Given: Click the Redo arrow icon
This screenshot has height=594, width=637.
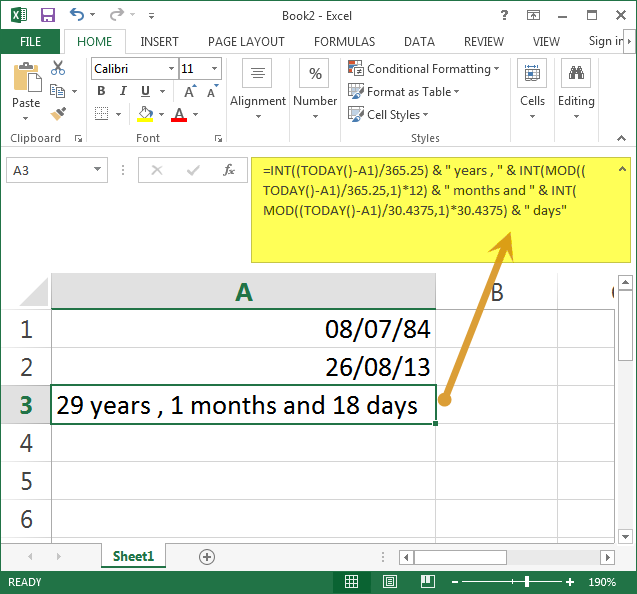Looking at the screenshot, I should pyautogui.click(x=117, y=15).
